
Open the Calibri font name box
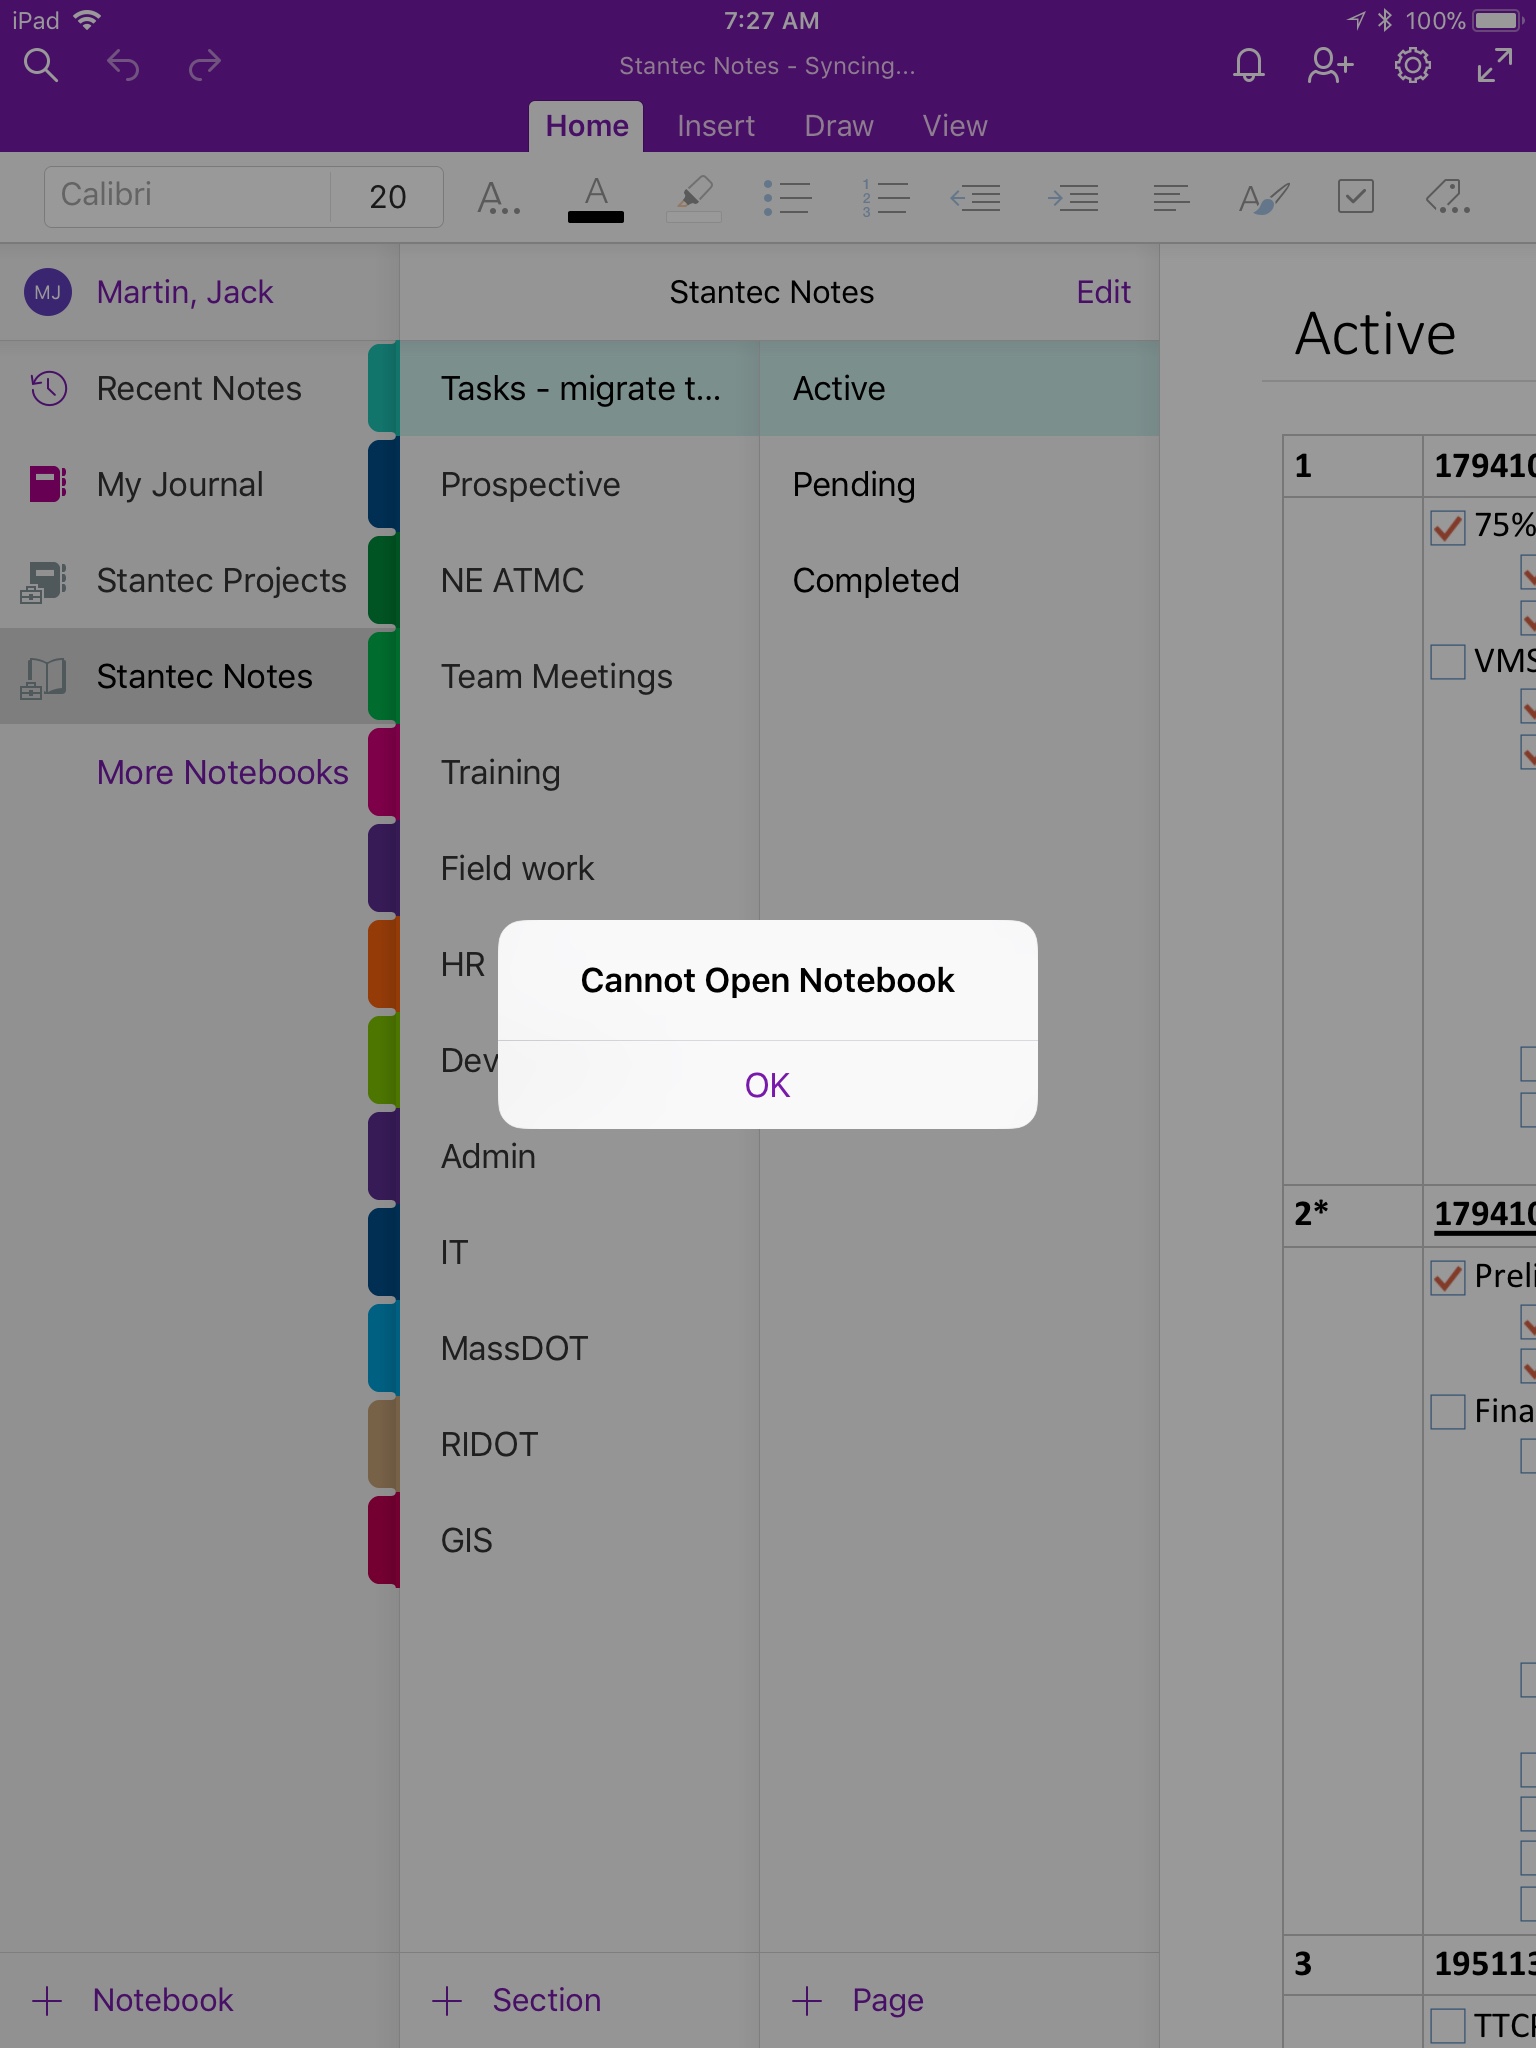[188, 196]
